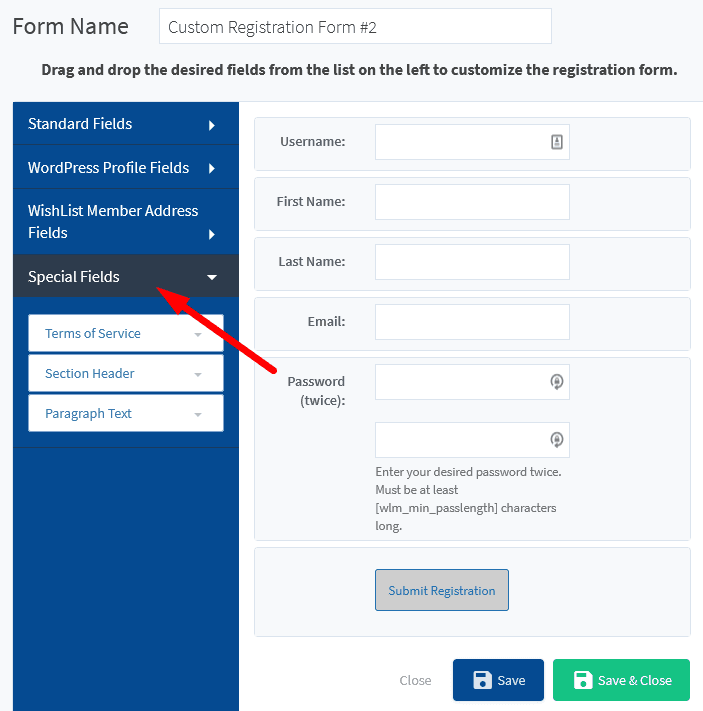
Task: Focus the Form Name text box
Action: point(355,26)
